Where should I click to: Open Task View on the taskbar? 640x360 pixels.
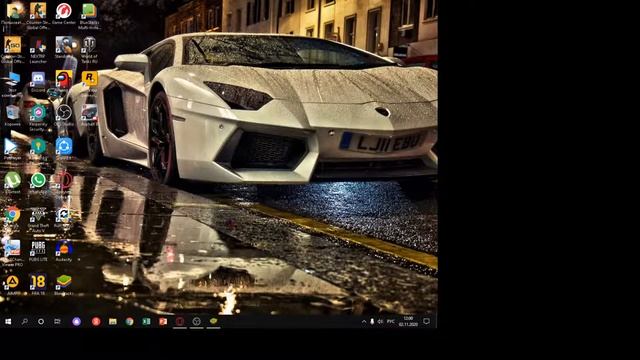(x=58, y=322)
